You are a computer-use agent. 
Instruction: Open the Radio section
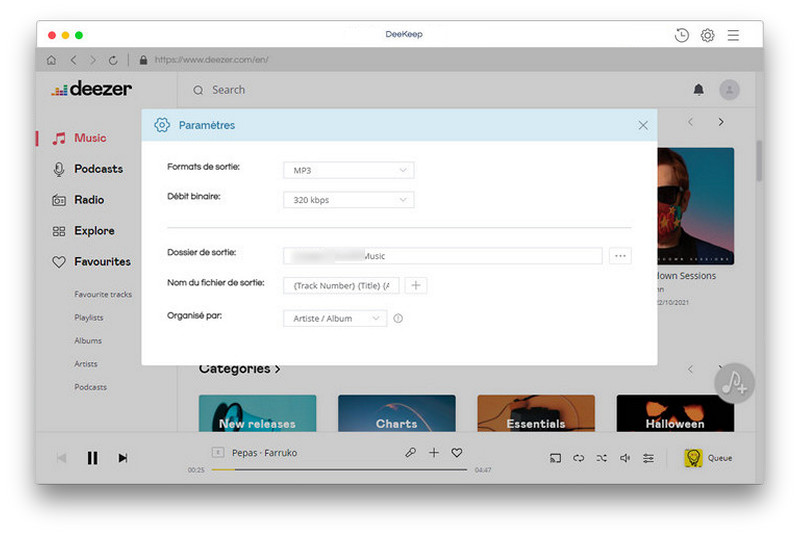(x=78, y=200)
